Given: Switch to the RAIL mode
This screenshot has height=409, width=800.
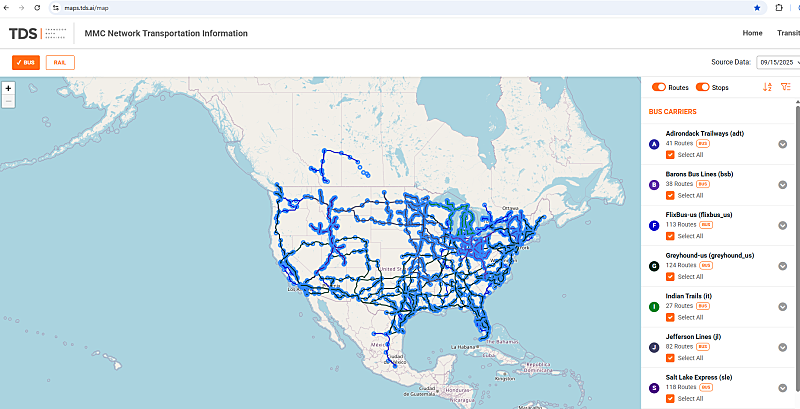Looking at the screenshot, I should point(60,62).
